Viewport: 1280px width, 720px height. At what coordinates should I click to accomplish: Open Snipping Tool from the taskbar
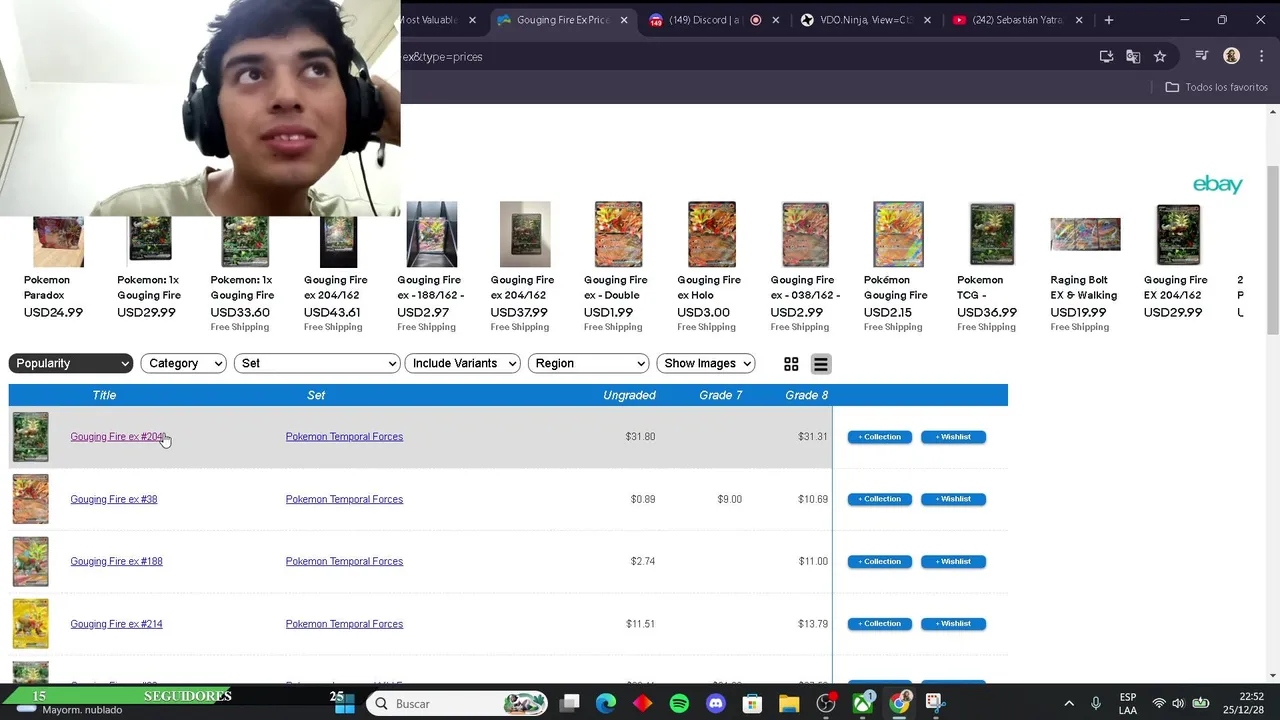pyautogui.click(x=934, y=704)
